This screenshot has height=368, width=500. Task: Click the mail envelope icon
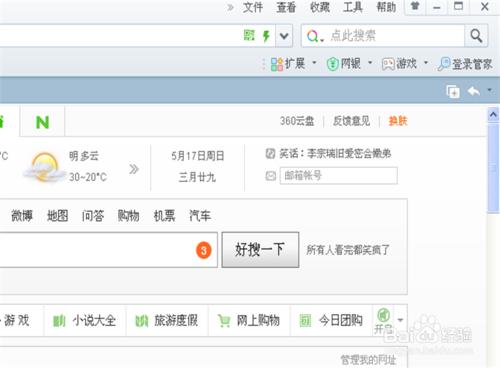click(x=270, y=176)
